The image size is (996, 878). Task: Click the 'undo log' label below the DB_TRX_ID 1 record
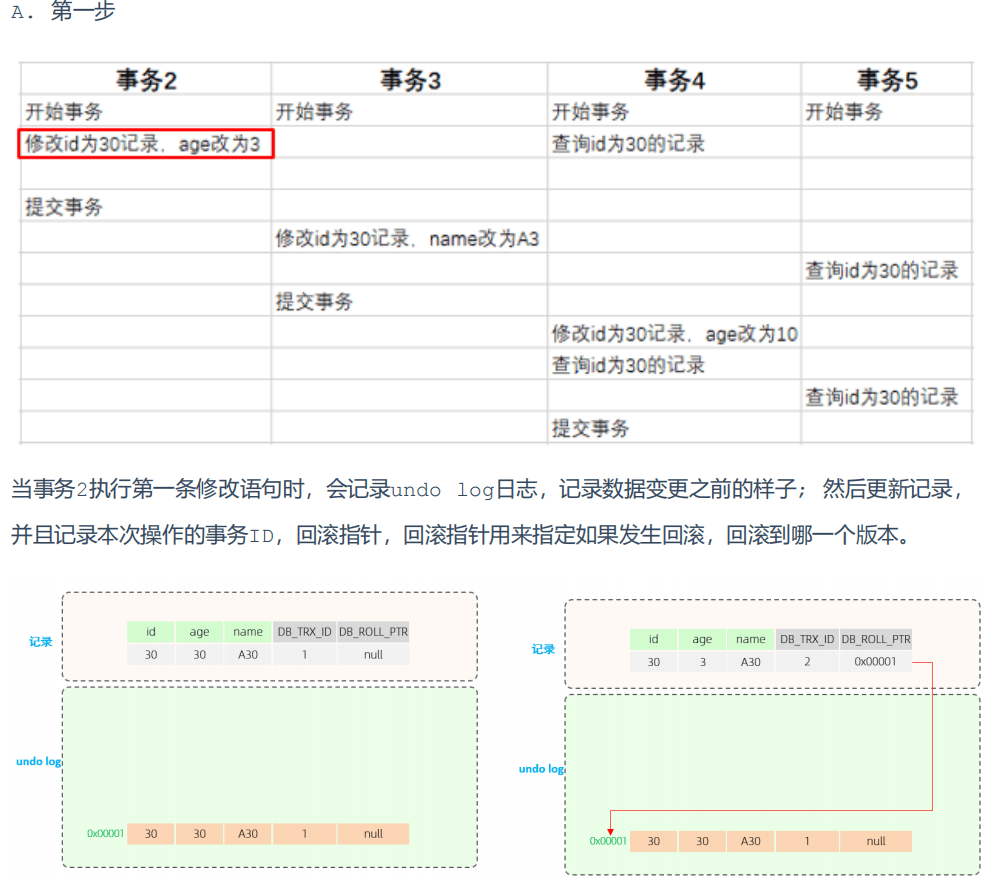39,761
